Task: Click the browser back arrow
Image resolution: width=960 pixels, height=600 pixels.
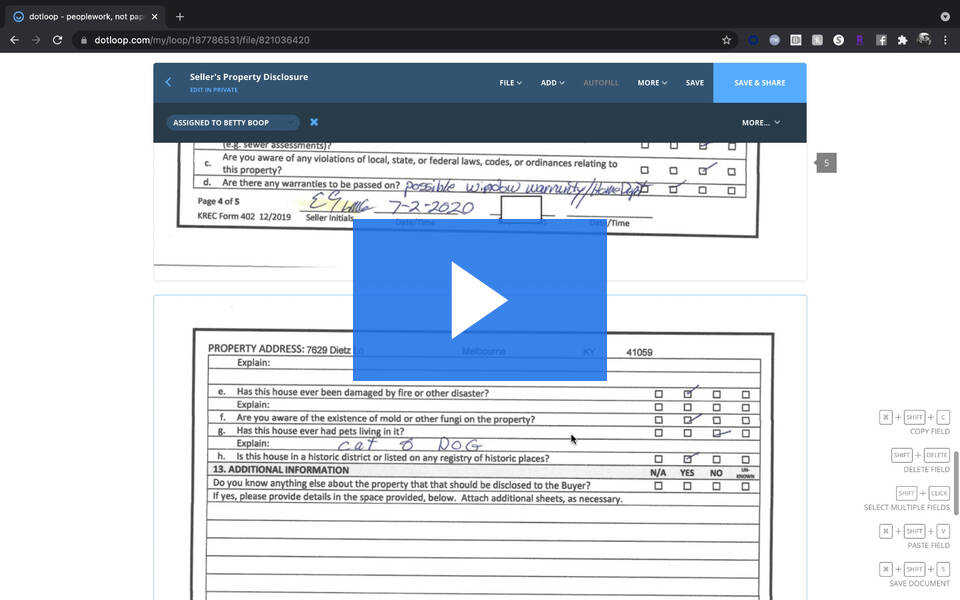Action: click(x=15, y=40)
